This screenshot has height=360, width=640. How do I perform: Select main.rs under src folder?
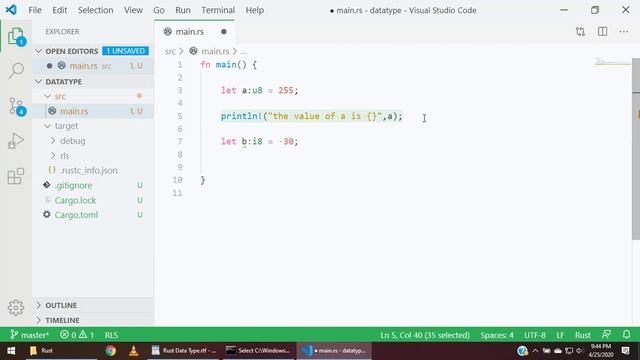93,111
